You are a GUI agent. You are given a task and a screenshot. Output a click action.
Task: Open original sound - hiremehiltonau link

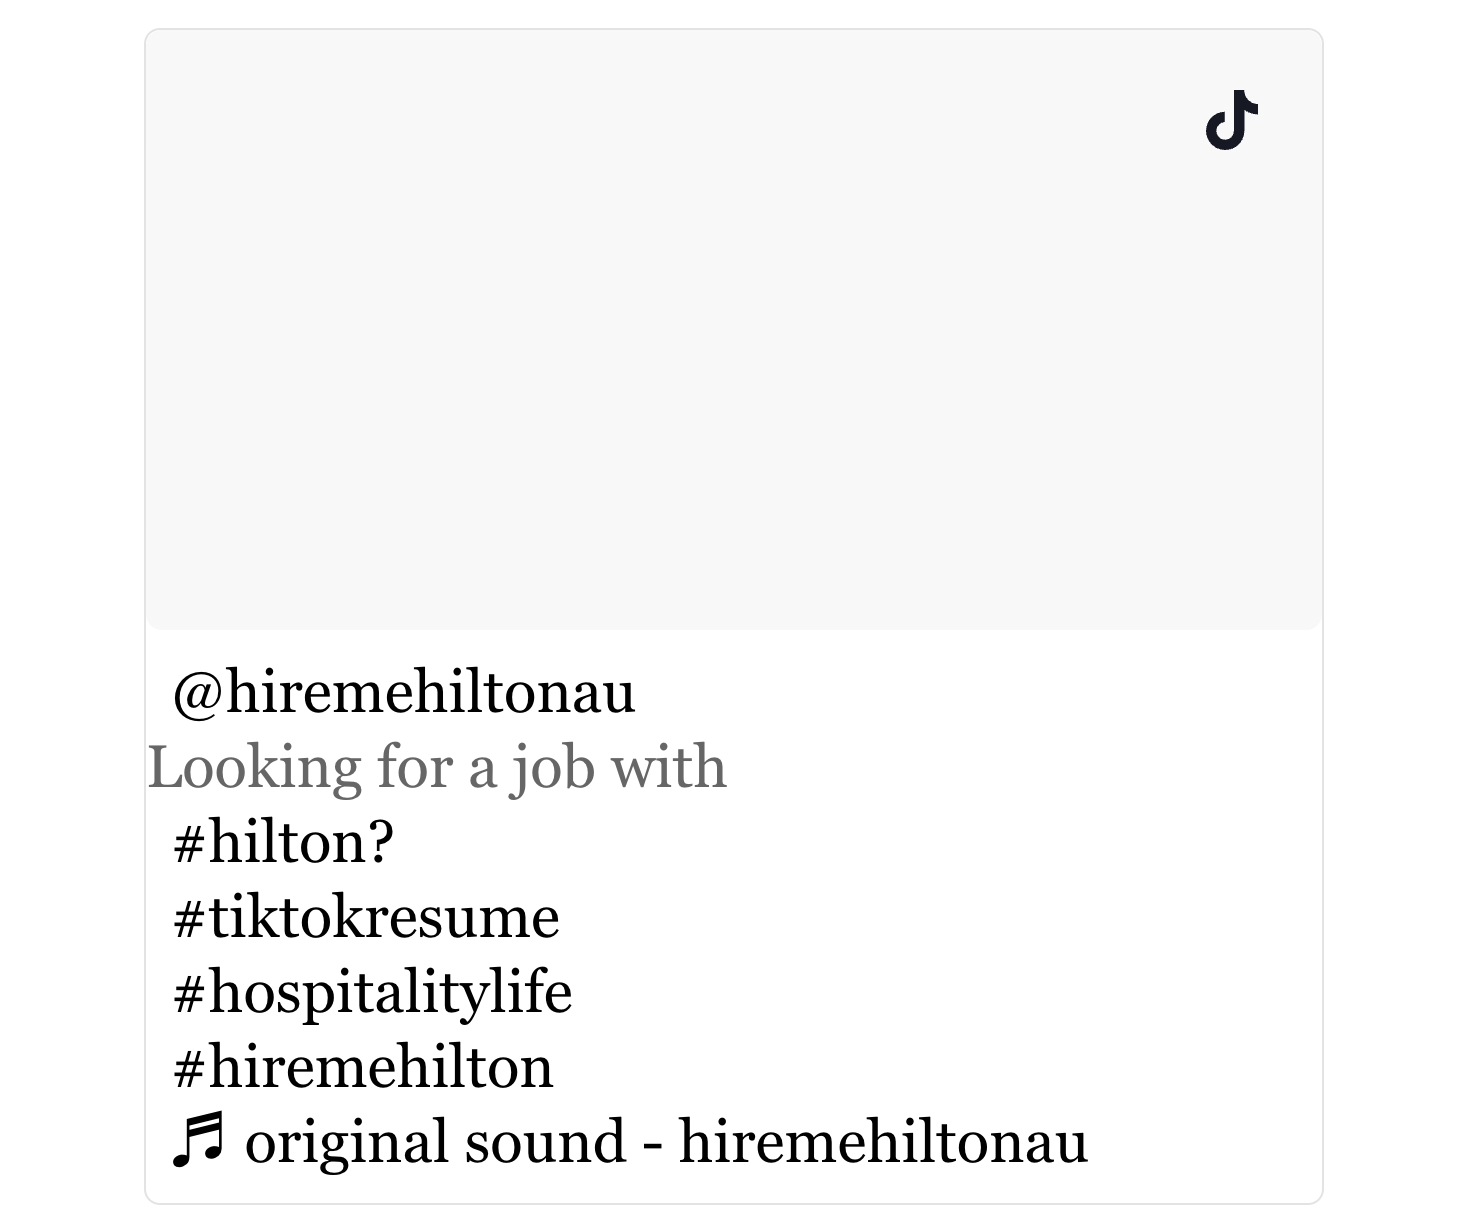[666, 1142]
